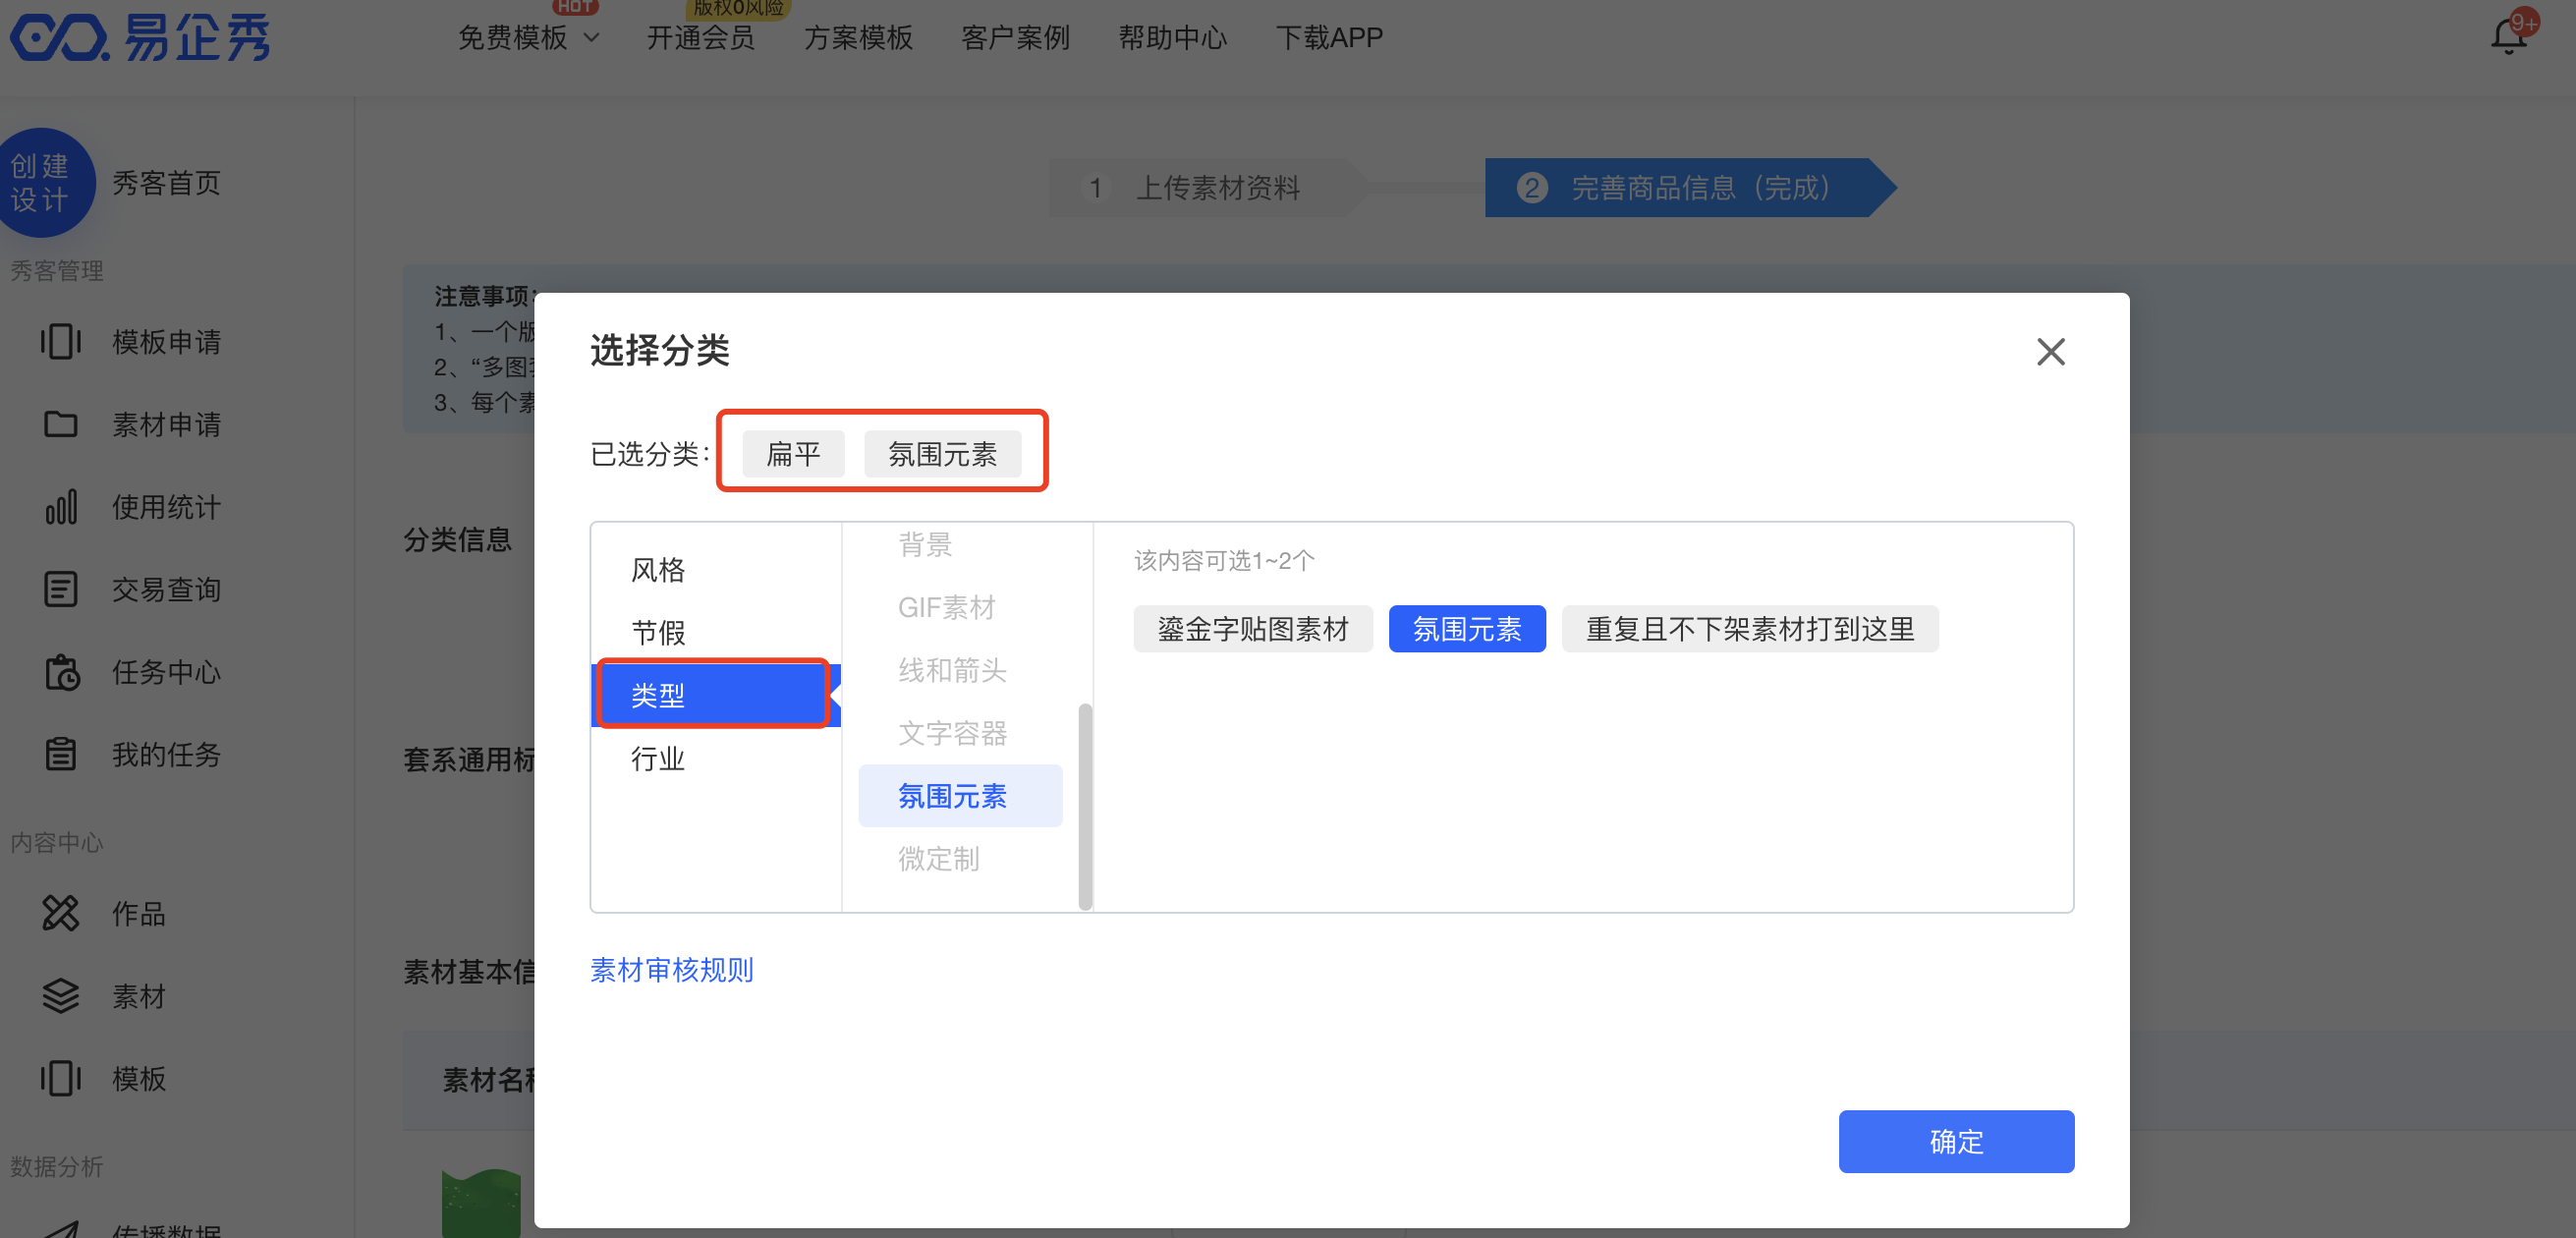Click the 作品 crossed-tools icon
Screen dimensions: 2576x1238
(60, 913)
